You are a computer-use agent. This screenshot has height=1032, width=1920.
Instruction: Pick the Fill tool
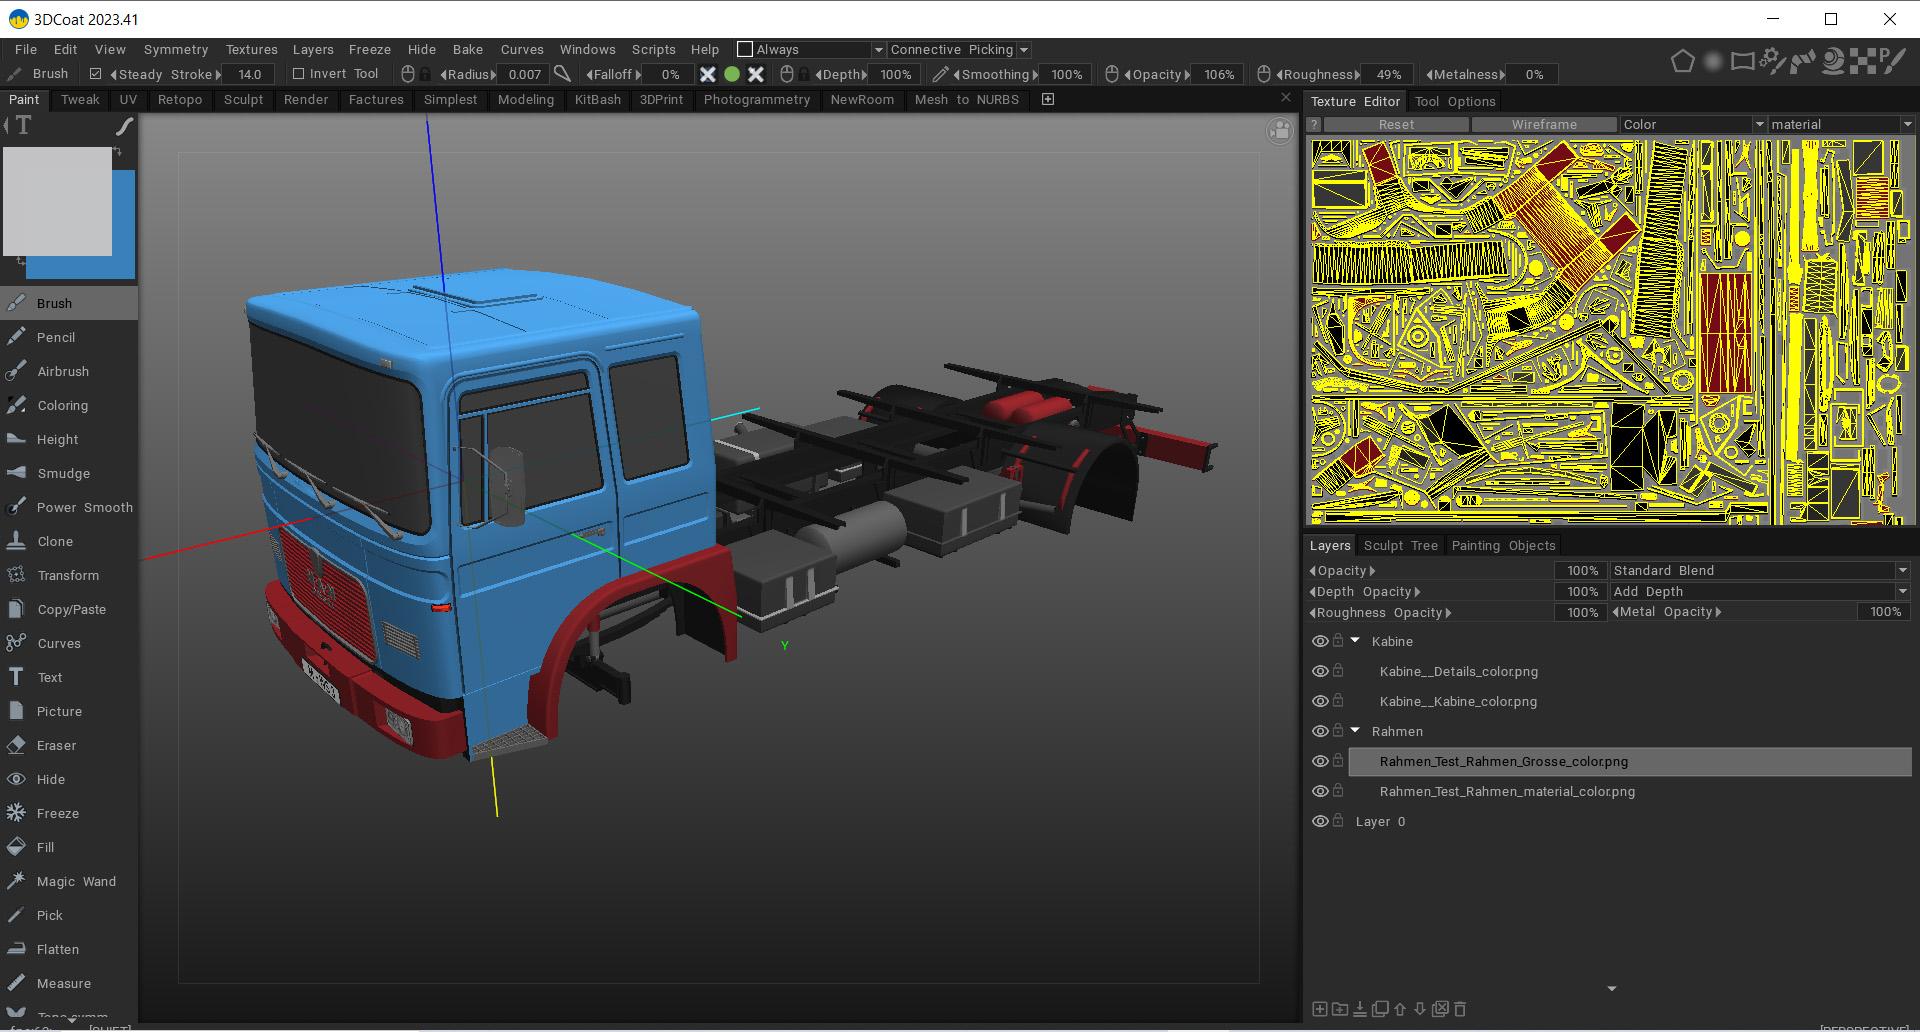68,847
